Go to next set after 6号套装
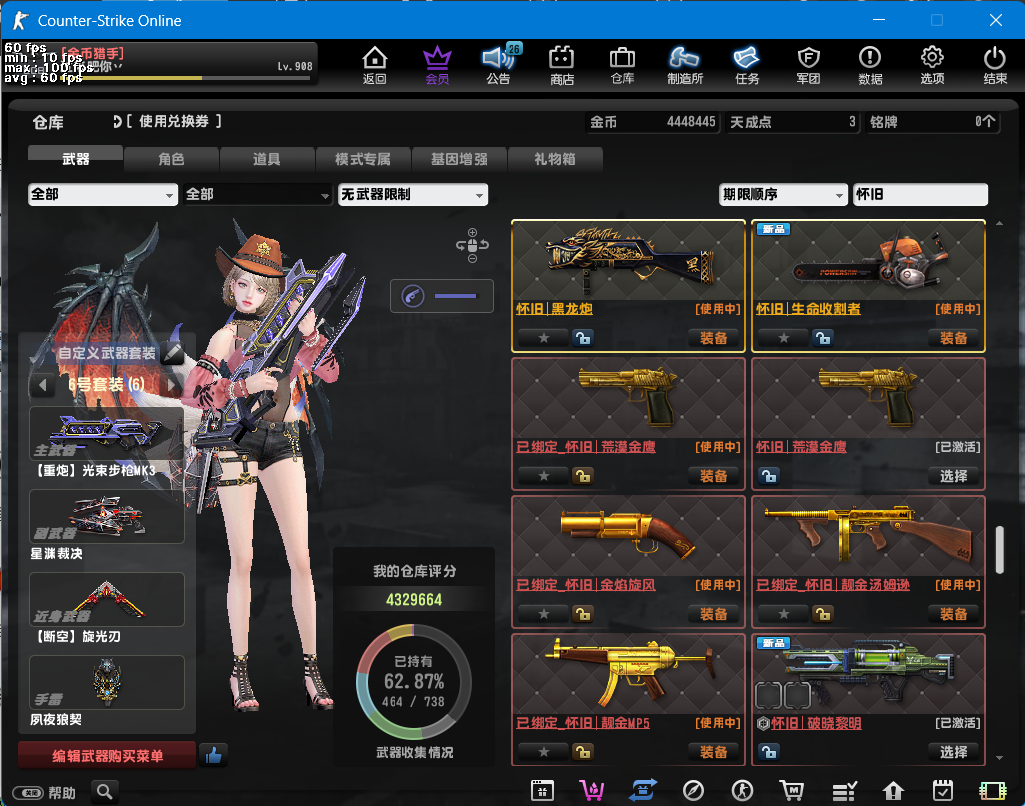Image resolution: width=1025 pixels, height=806 pixels. coord(171,384)
